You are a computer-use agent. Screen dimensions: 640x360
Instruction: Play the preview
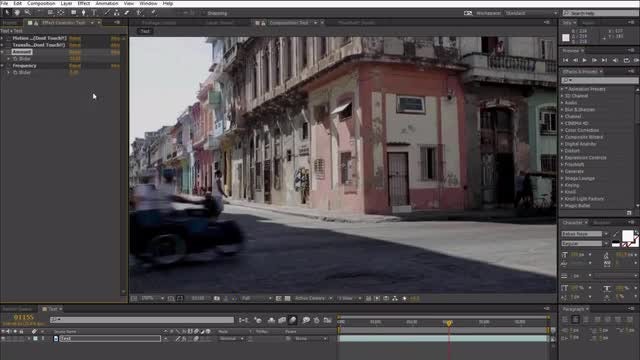pyautogui.click(x=585, y=60)
